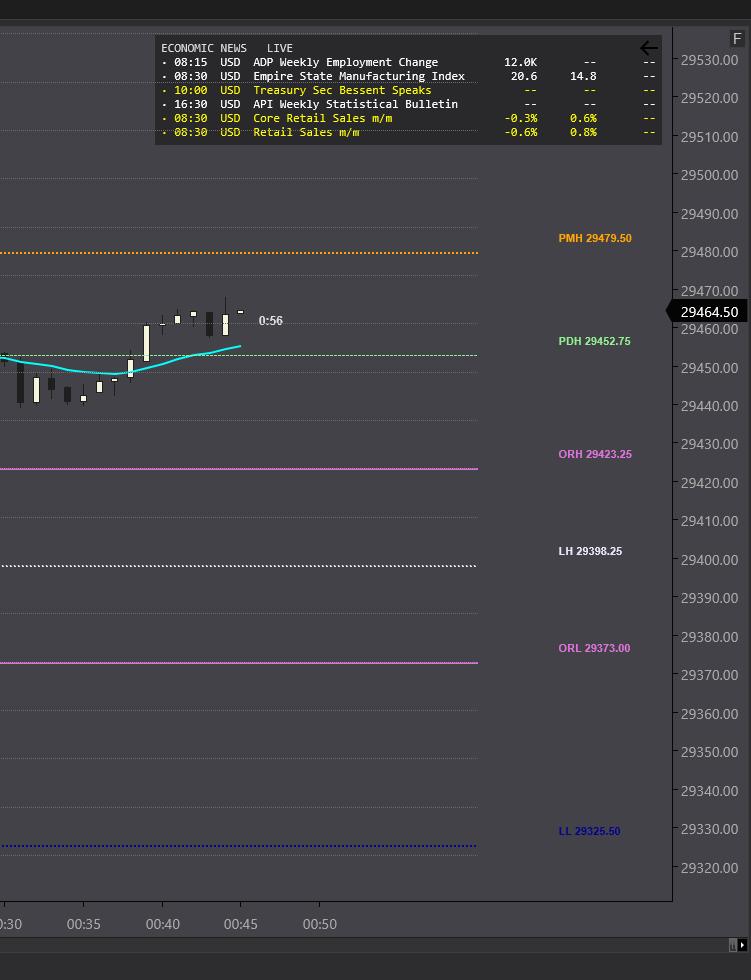Click the scrollbar right arrow button
Screen dimensions: 751x980
pyautogui.click(x=742, y=945)
